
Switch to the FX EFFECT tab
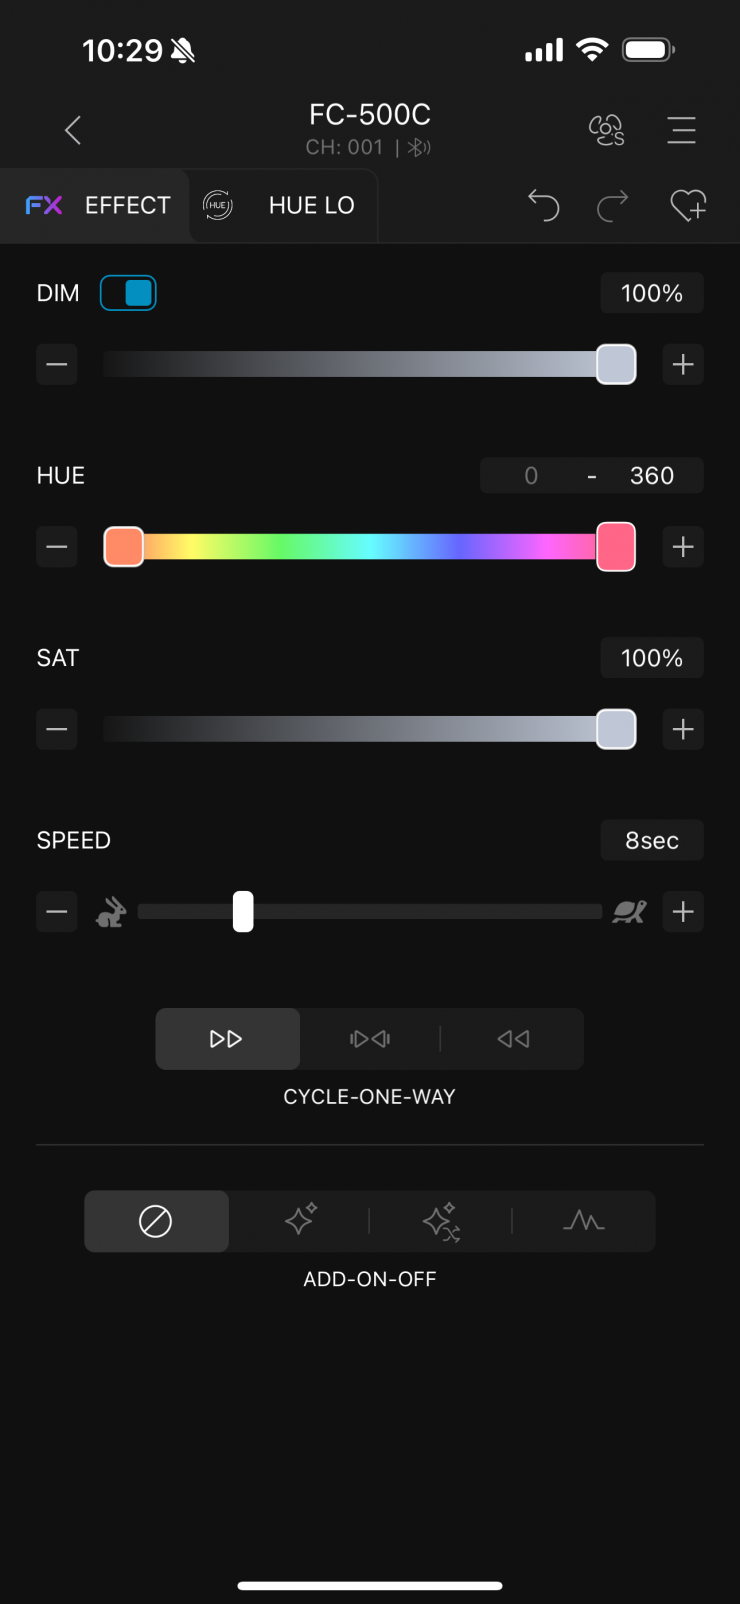[98, 205]
